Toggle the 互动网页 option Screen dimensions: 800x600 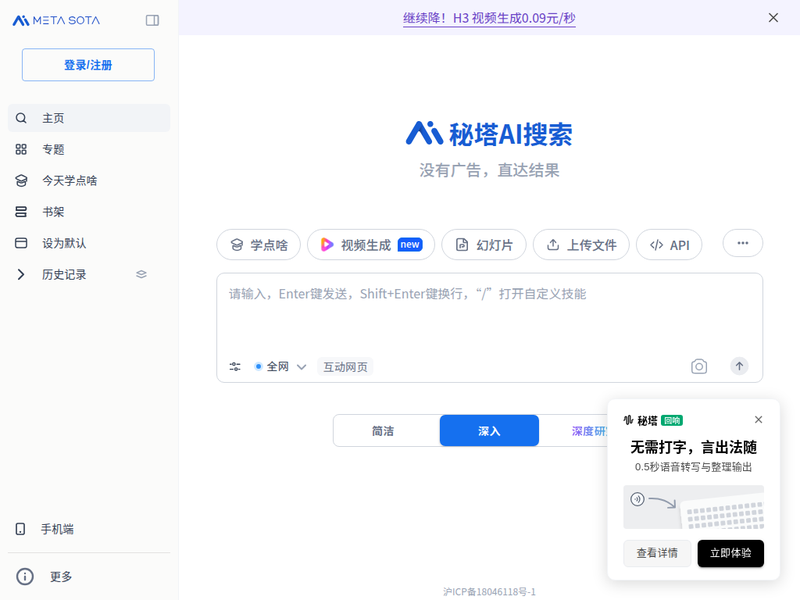click(345, 366)
